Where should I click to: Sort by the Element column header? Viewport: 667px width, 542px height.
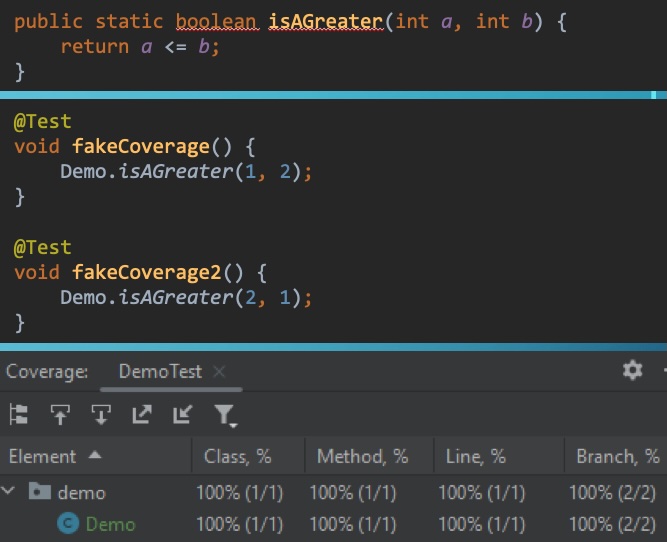(42, 456)
